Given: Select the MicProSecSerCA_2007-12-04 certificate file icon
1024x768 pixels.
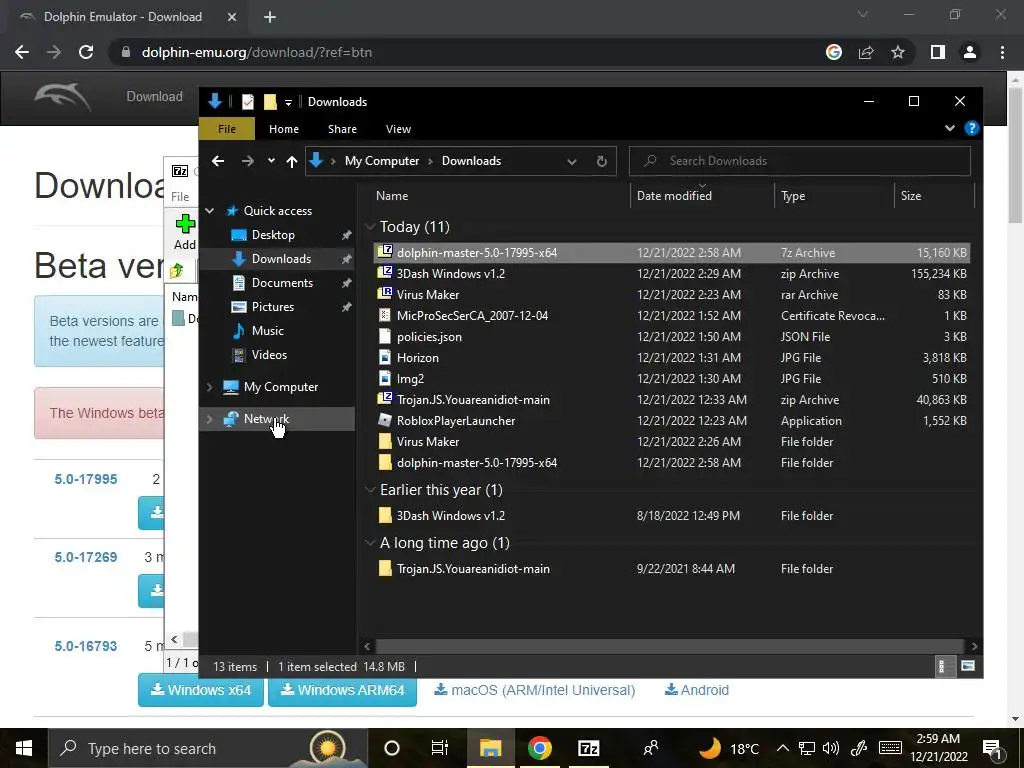Looking at the screenshot, I should click(385, 315).
